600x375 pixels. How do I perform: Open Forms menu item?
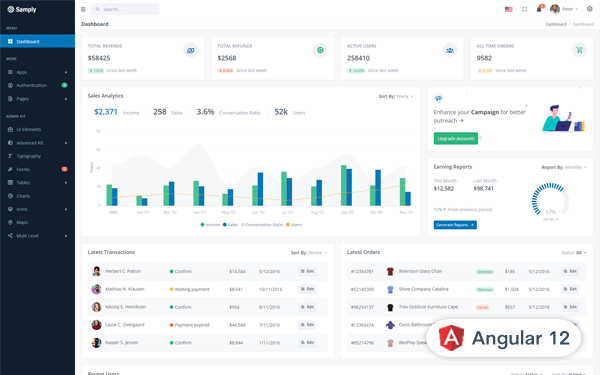(x=38, y=169)
